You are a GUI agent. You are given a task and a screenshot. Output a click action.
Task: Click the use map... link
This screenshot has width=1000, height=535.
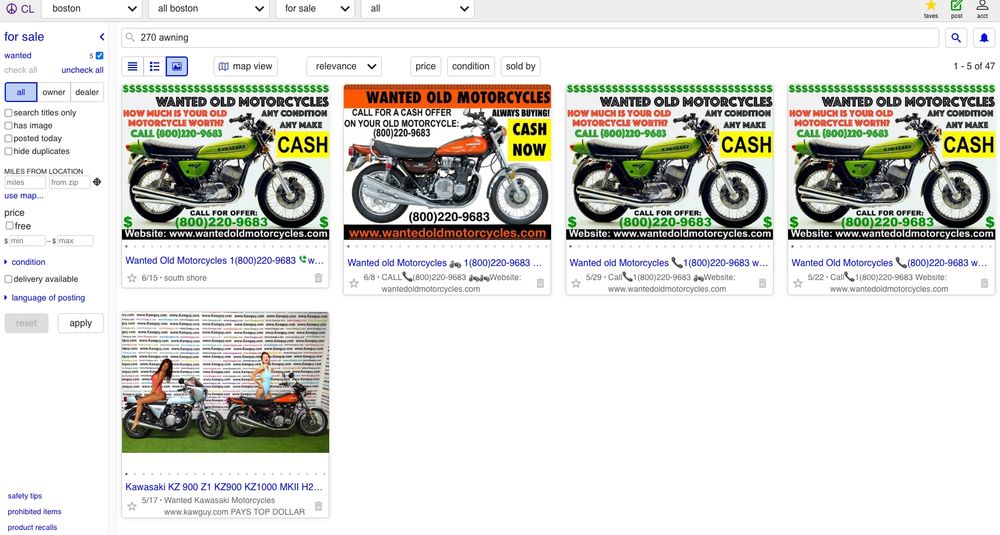click(x=24, y=196)
